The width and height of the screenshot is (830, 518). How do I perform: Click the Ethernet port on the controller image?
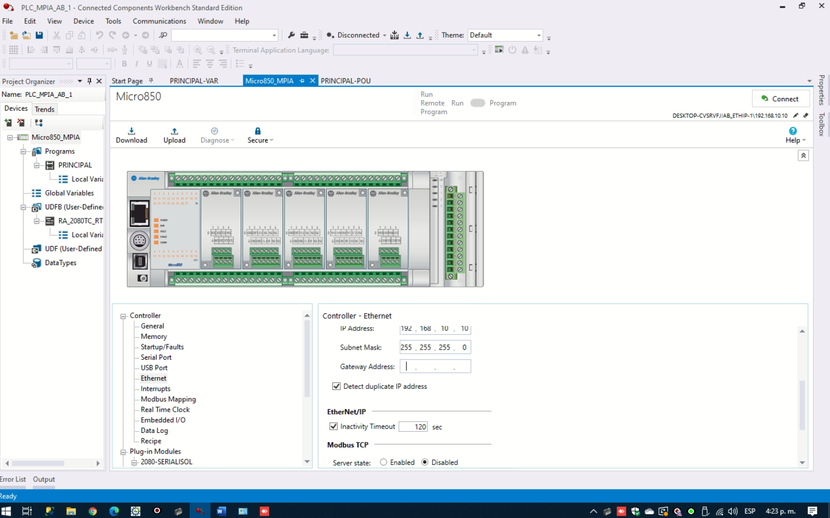pyautogui.click(x=140, y=214)
